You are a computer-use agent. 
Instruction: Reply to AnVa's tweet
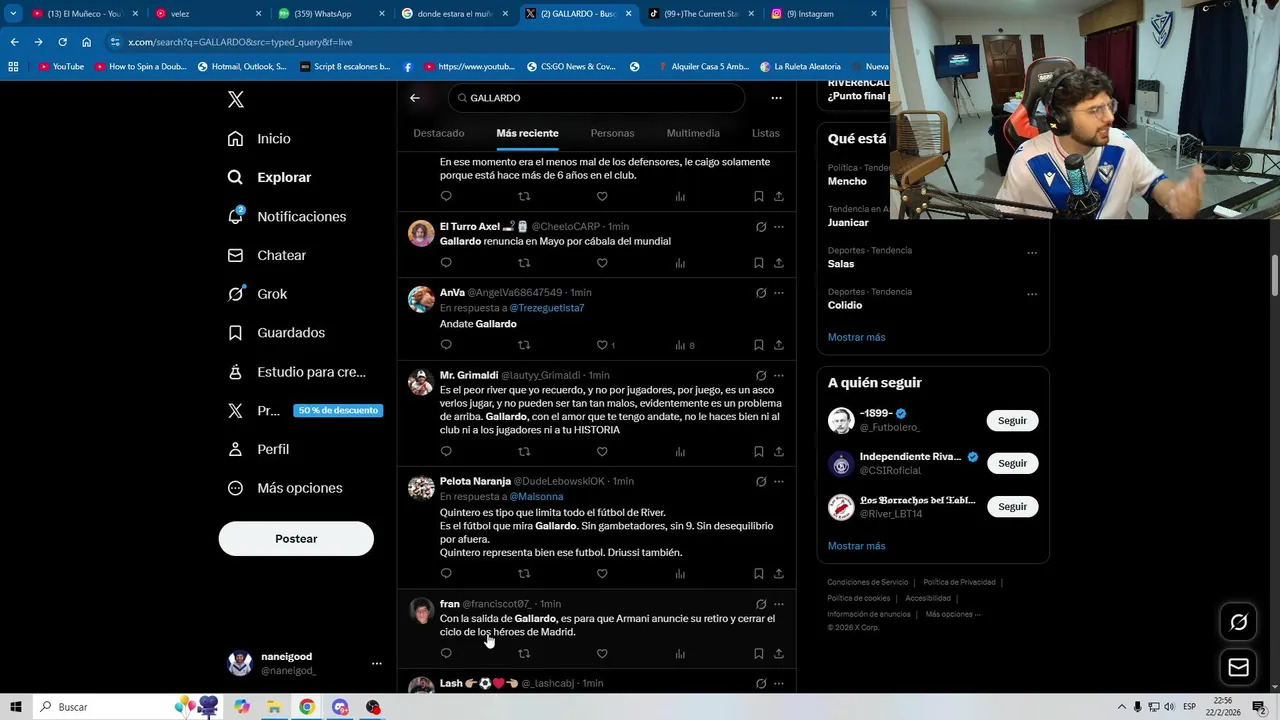point(446,345)
